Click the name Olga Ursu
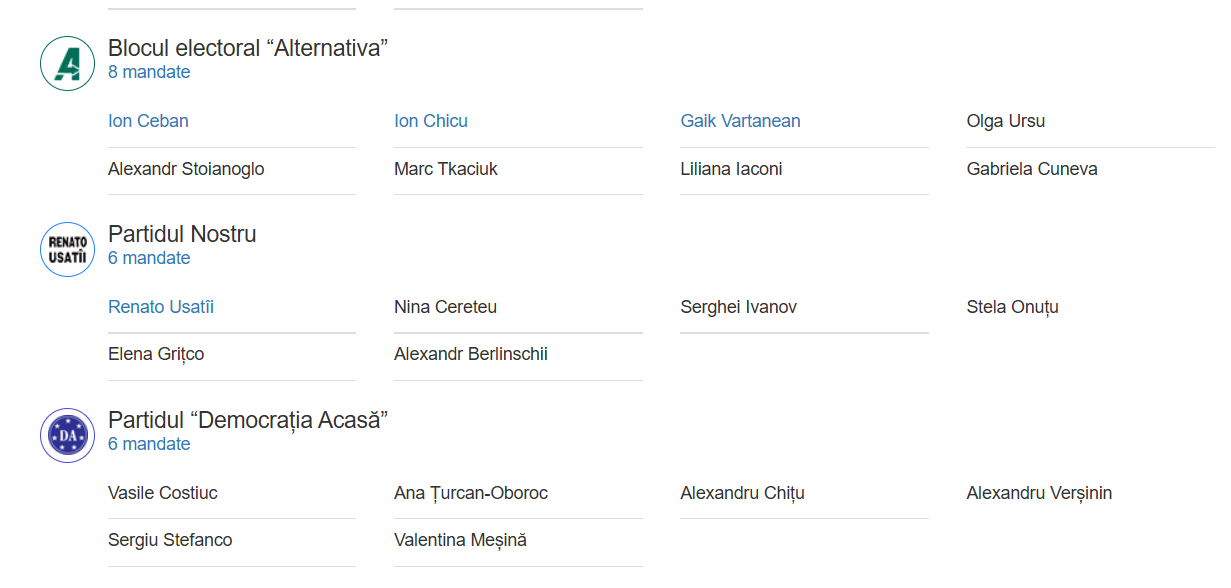Viewport: 1231px width, 588px height. coord(1006,121)
